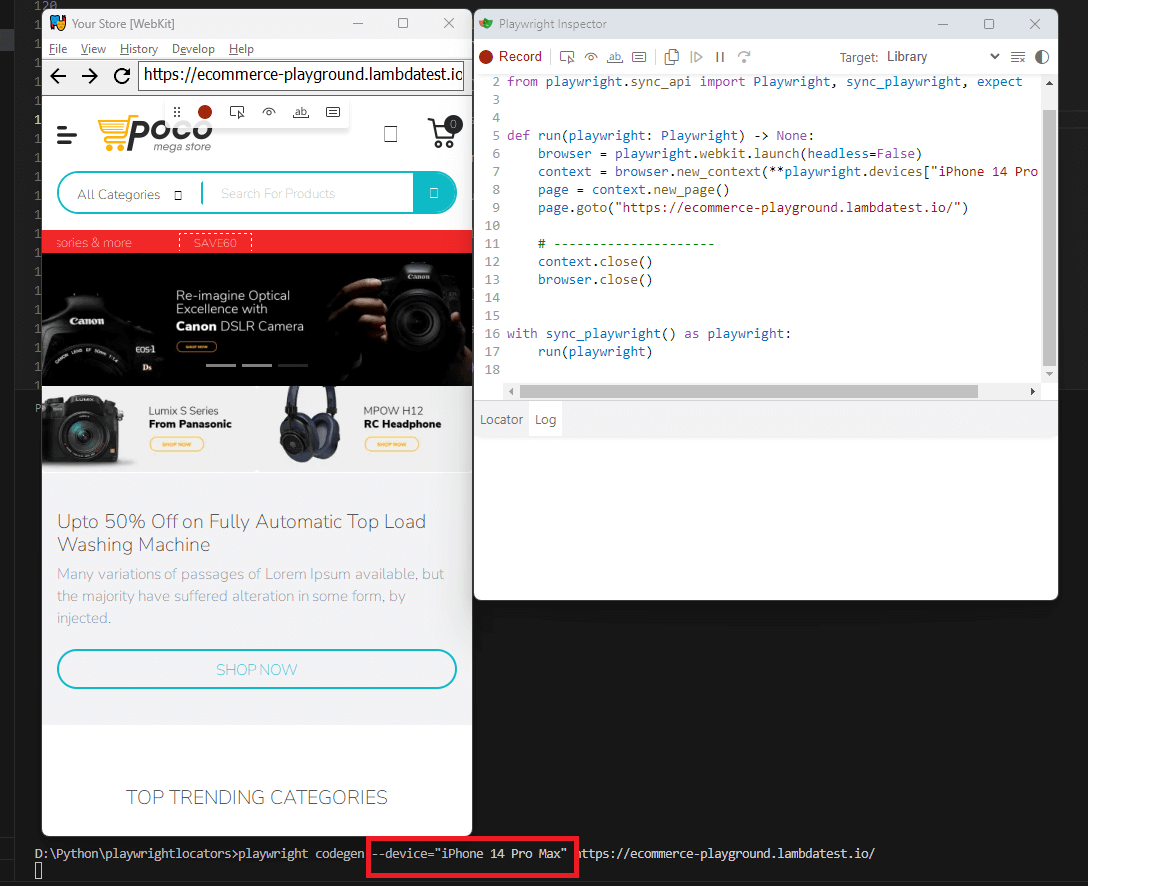Open the shopping cart icon

click(444, 132)
